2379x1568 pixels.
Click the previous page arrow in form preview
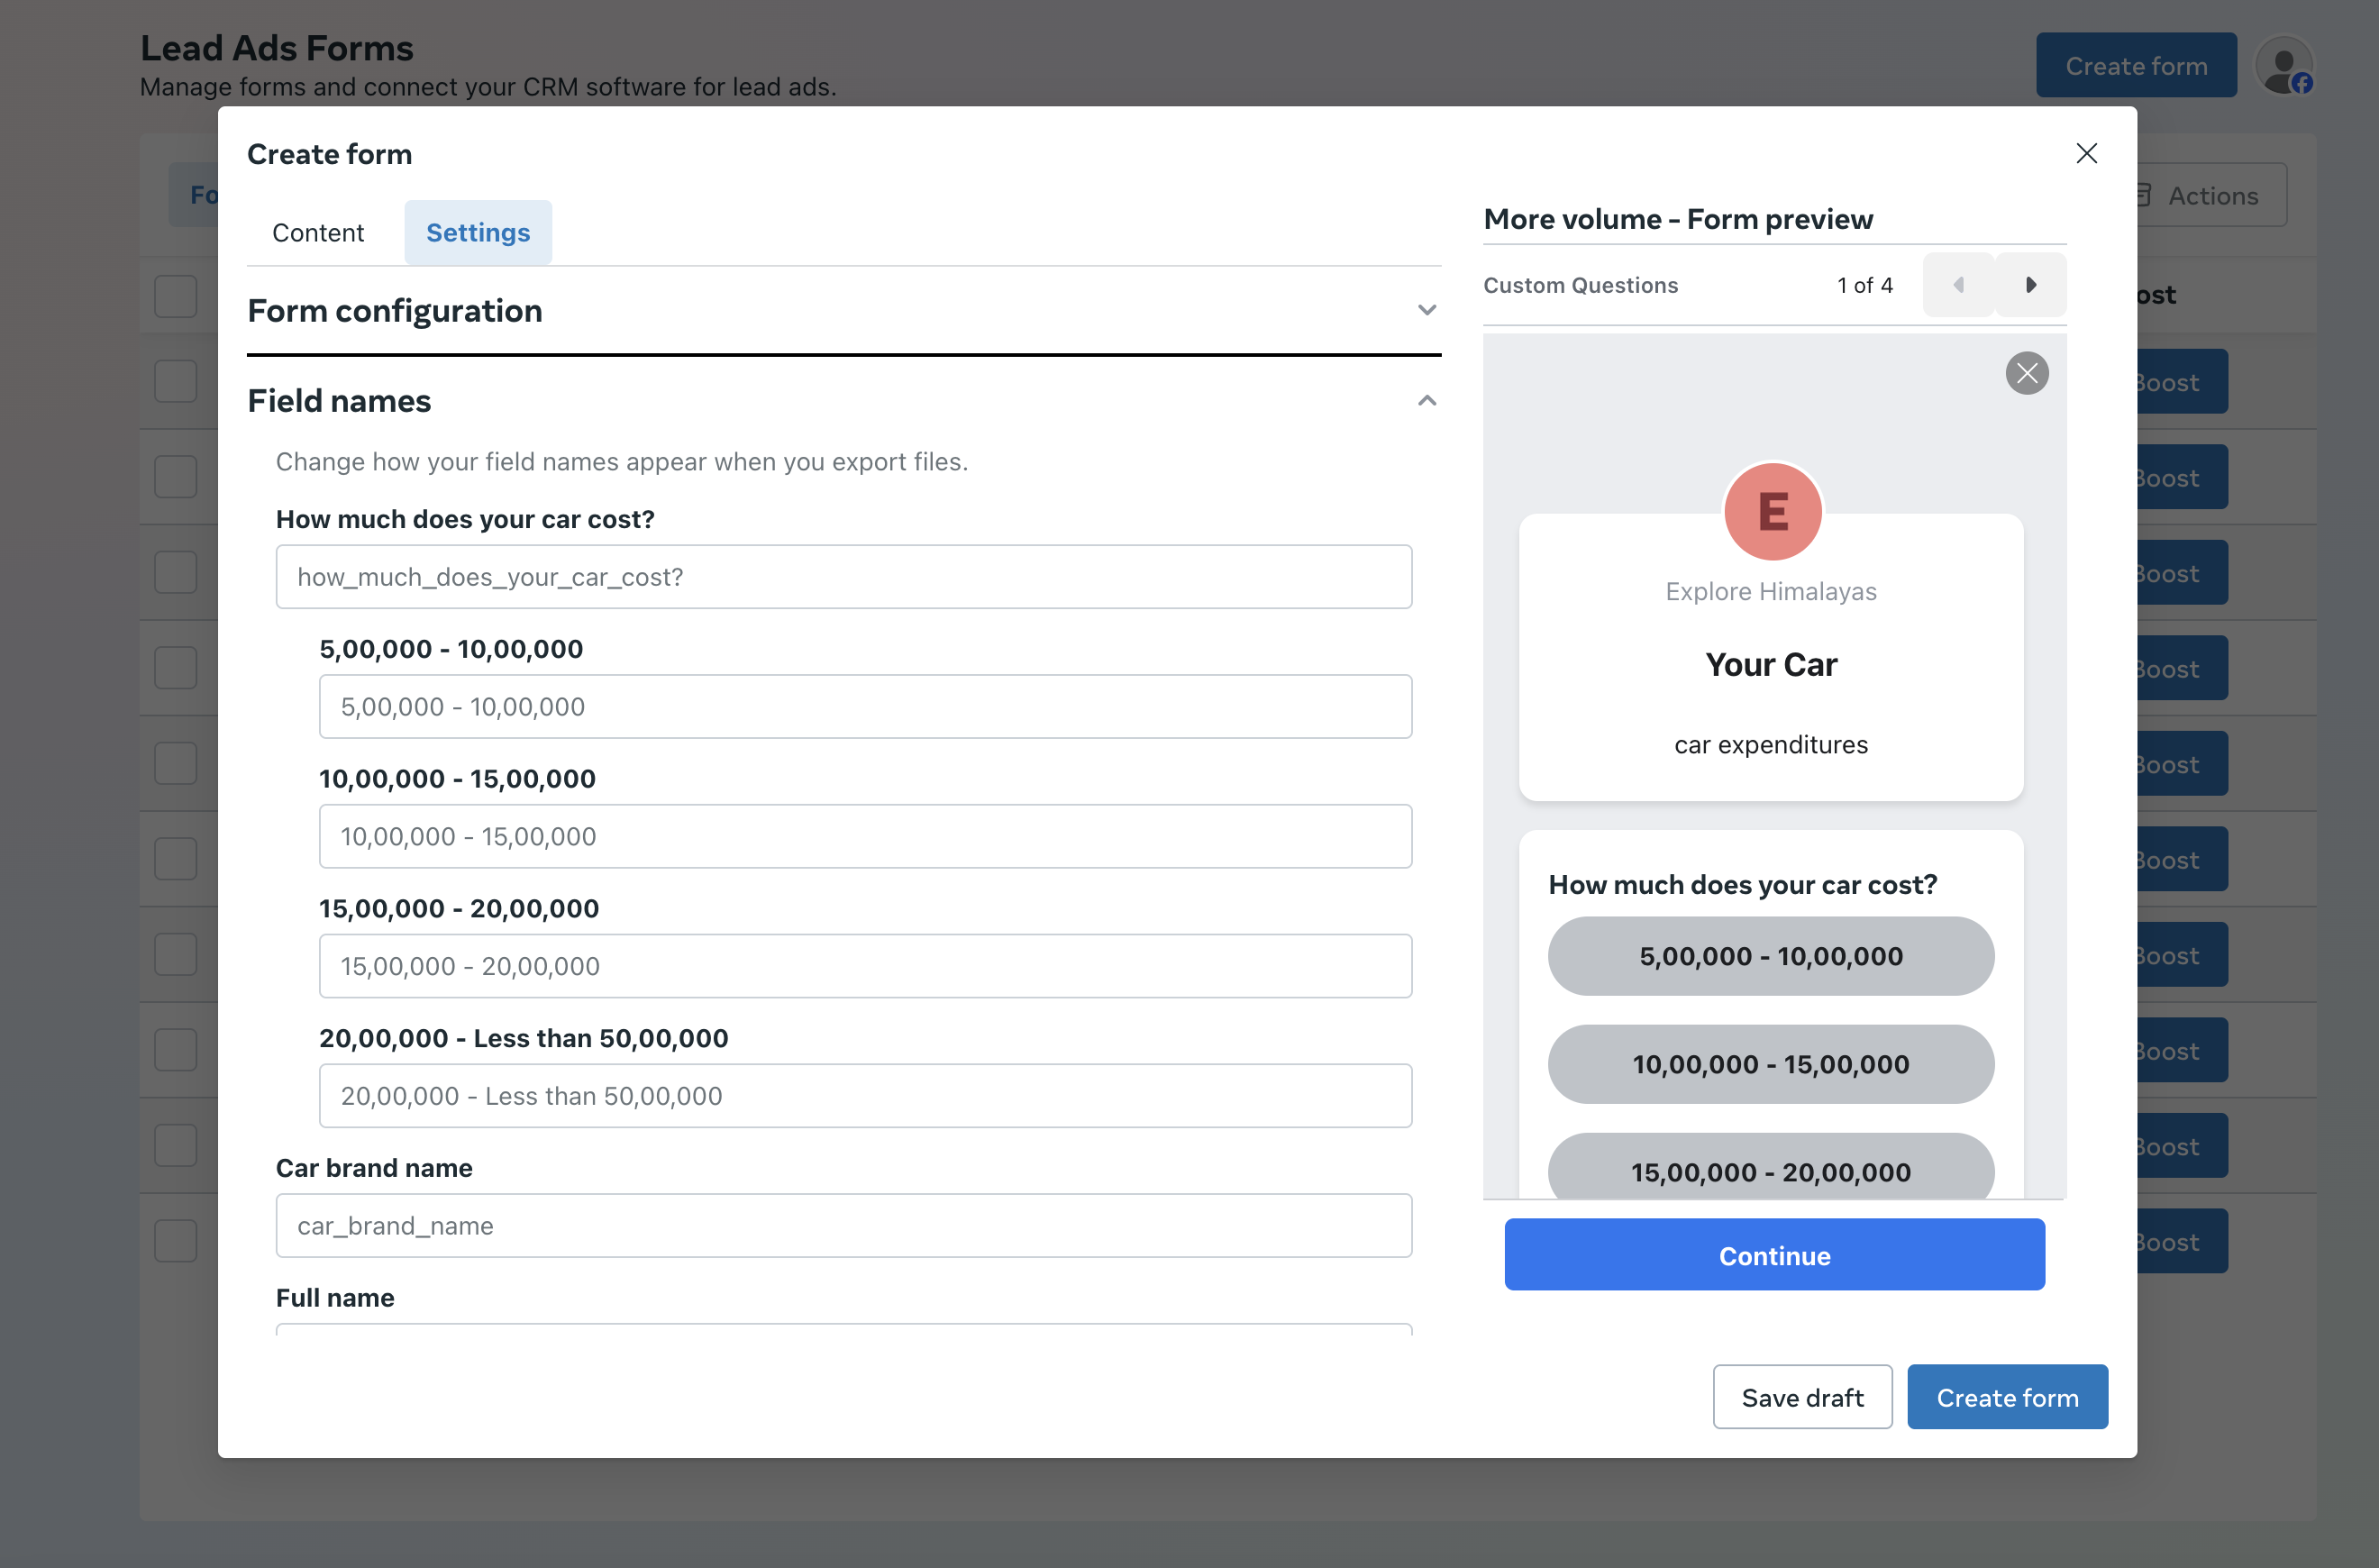[1958, 285]
